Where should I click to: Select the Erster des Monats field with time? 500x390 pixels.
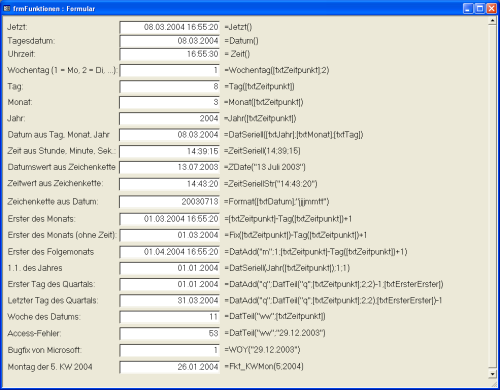169,219
